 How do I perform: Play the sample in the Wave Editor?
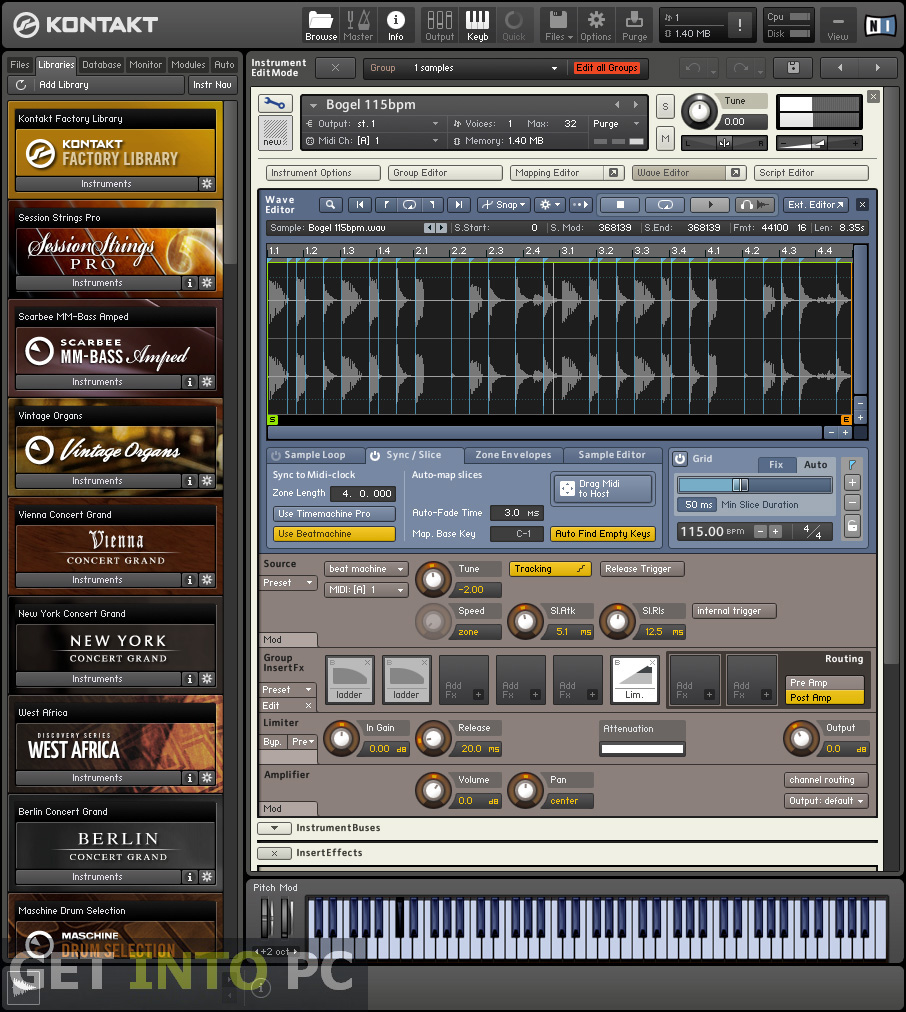[710, 205]
